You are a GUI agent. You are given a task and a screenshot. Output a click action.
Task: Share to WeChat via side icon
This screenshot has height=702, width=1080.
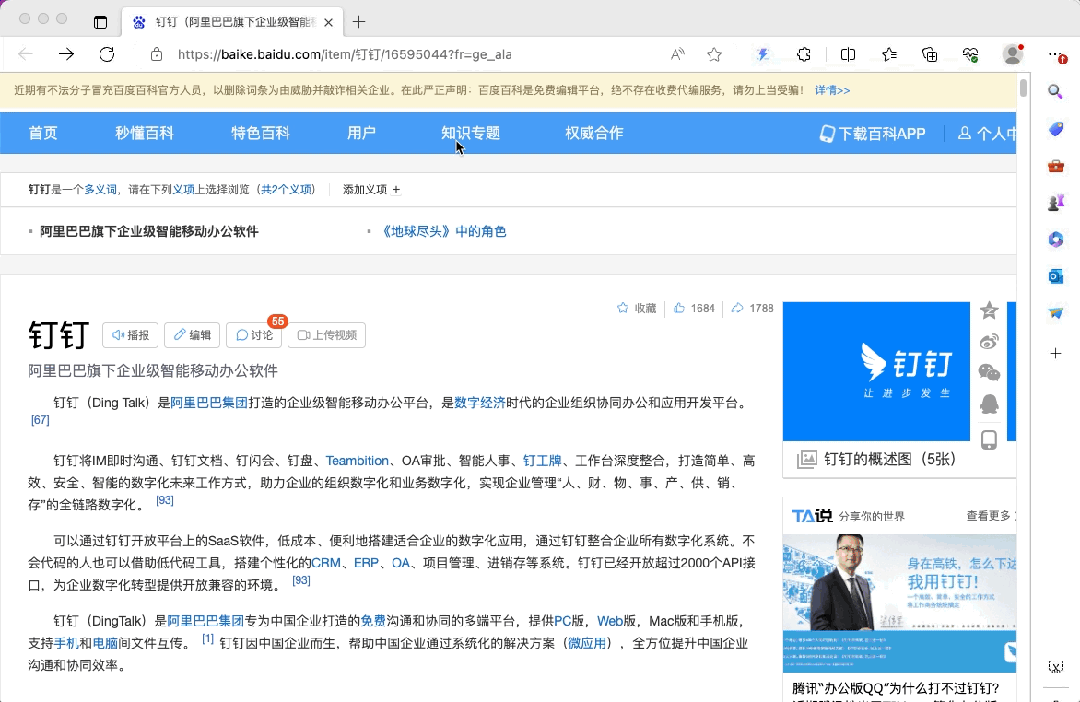(x=989, y=373)
